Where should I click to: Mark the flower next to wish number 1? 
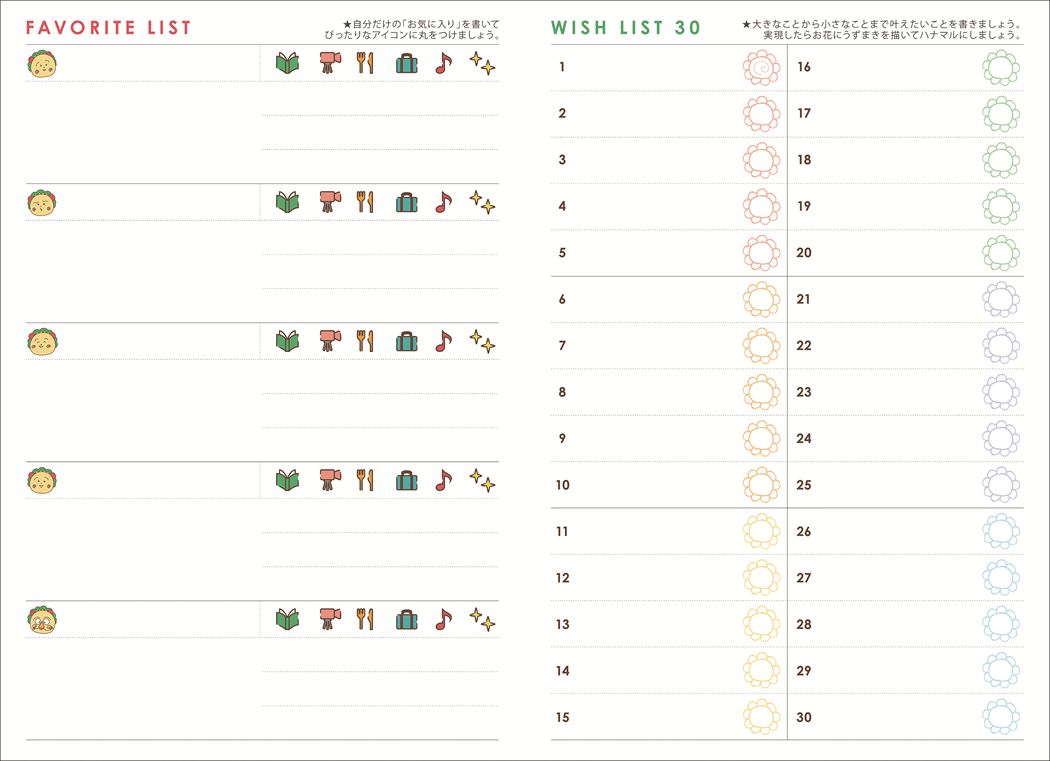(761, 68)
